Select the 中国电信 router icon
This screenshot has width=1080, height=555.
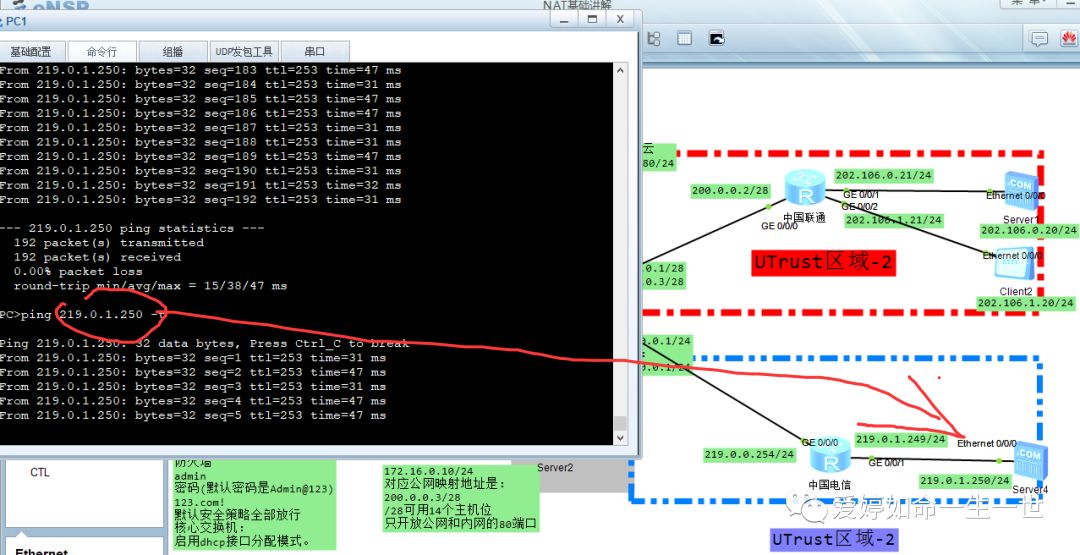click(831, 455)
